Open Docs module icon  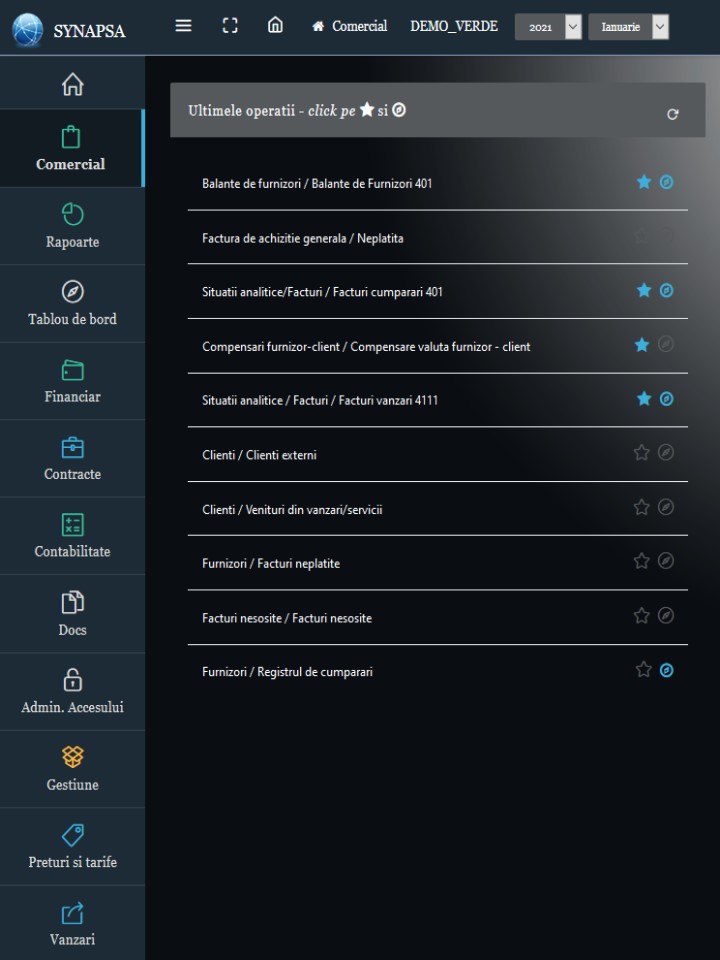point(72,602)
